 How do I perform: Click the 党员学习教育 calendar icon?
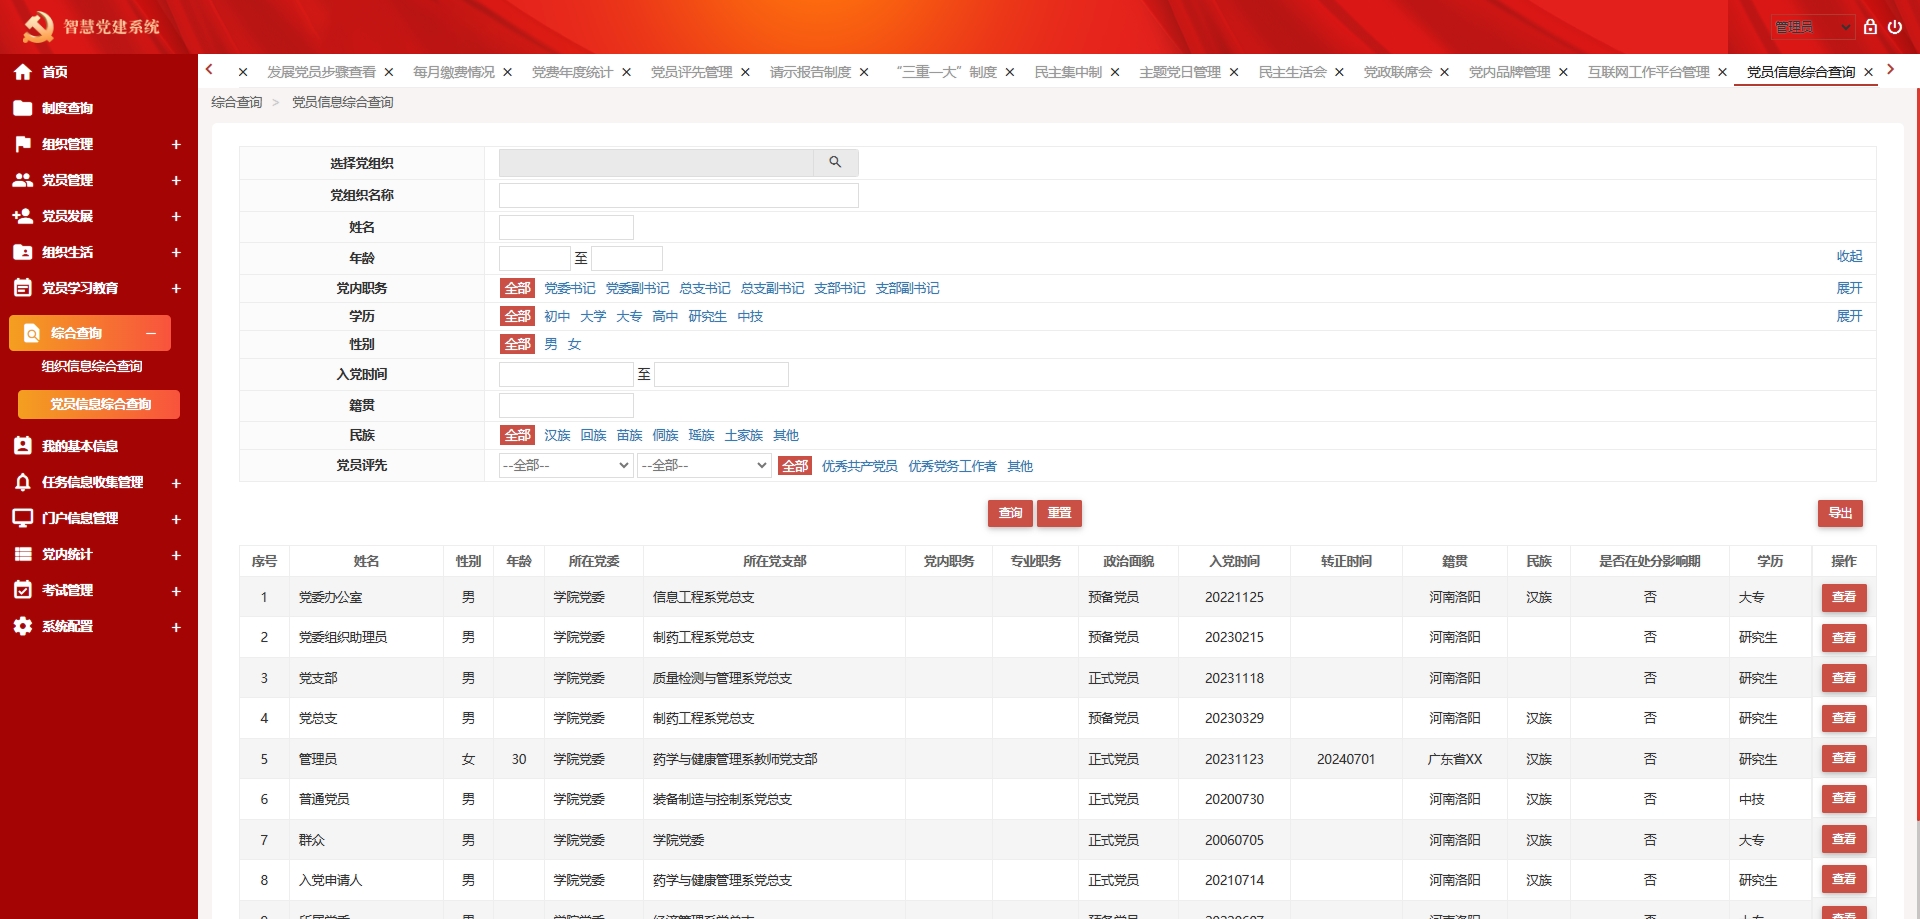[23, 288]
